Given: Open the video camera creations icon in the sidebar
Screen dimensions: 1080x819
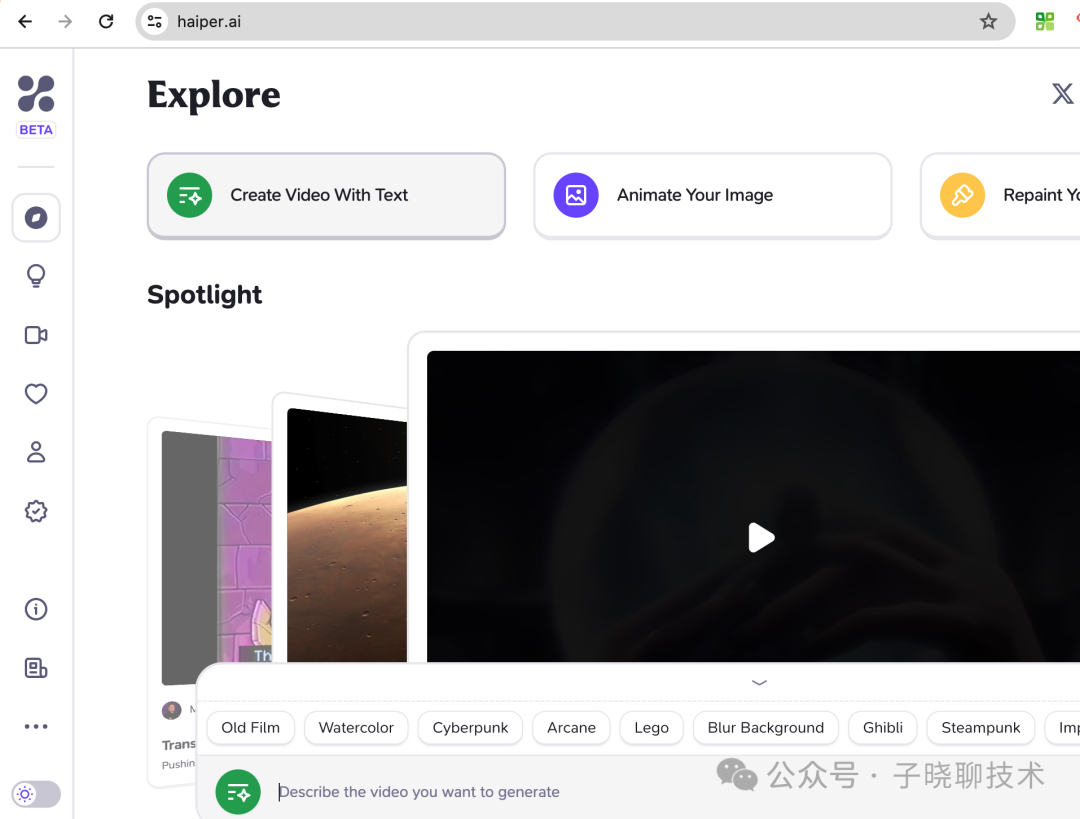Looking at the screenshot, I should pyautogui.click(x=36, y=335).
